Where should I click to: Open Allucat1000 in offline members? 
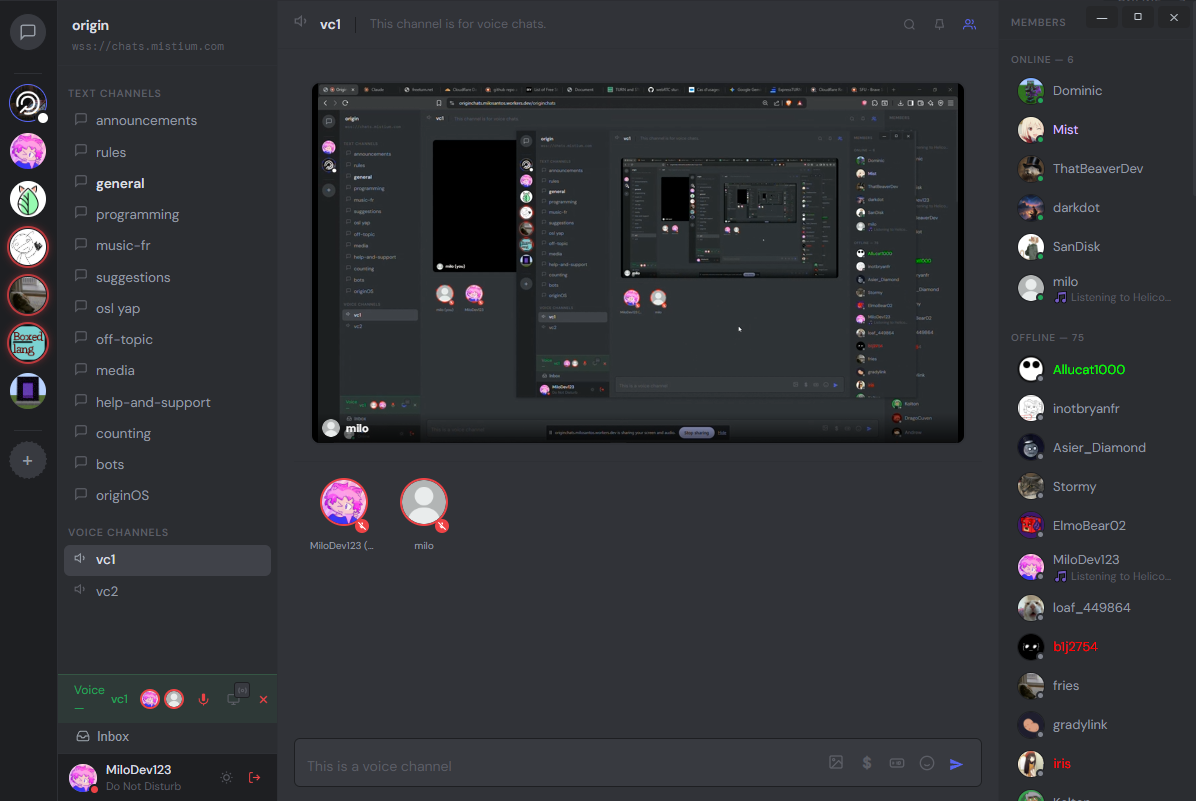(1096, 369)
